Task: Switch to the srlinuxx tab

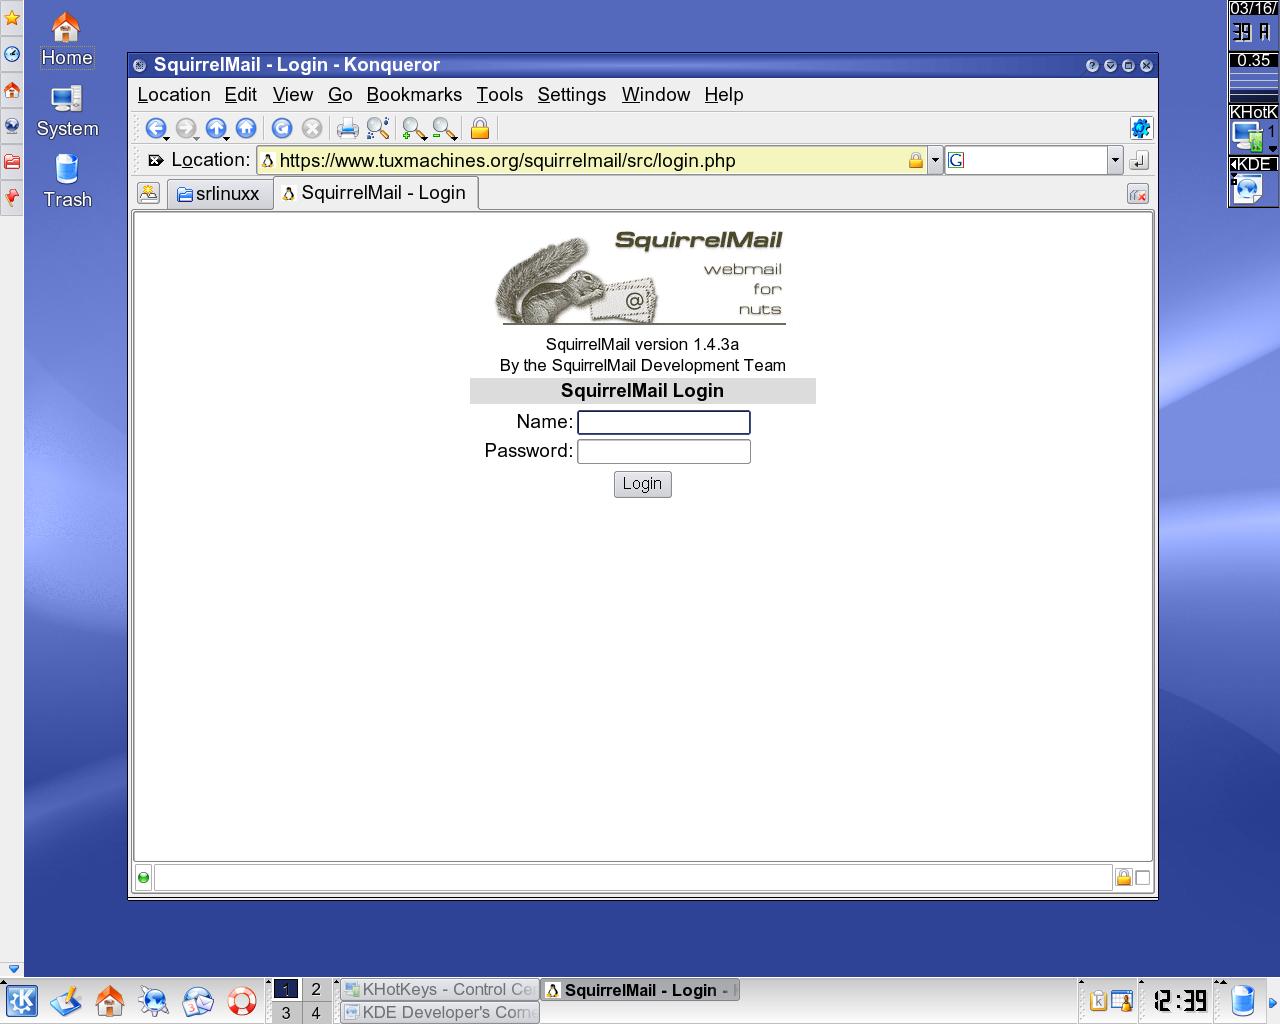Action: [219, 194]
